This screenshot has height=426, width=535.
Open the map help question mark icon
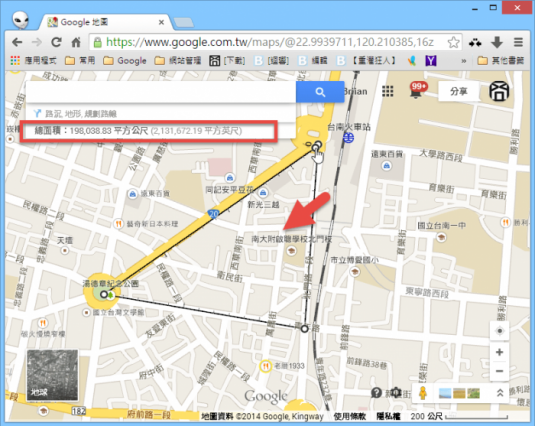click(x=376, y=393)
